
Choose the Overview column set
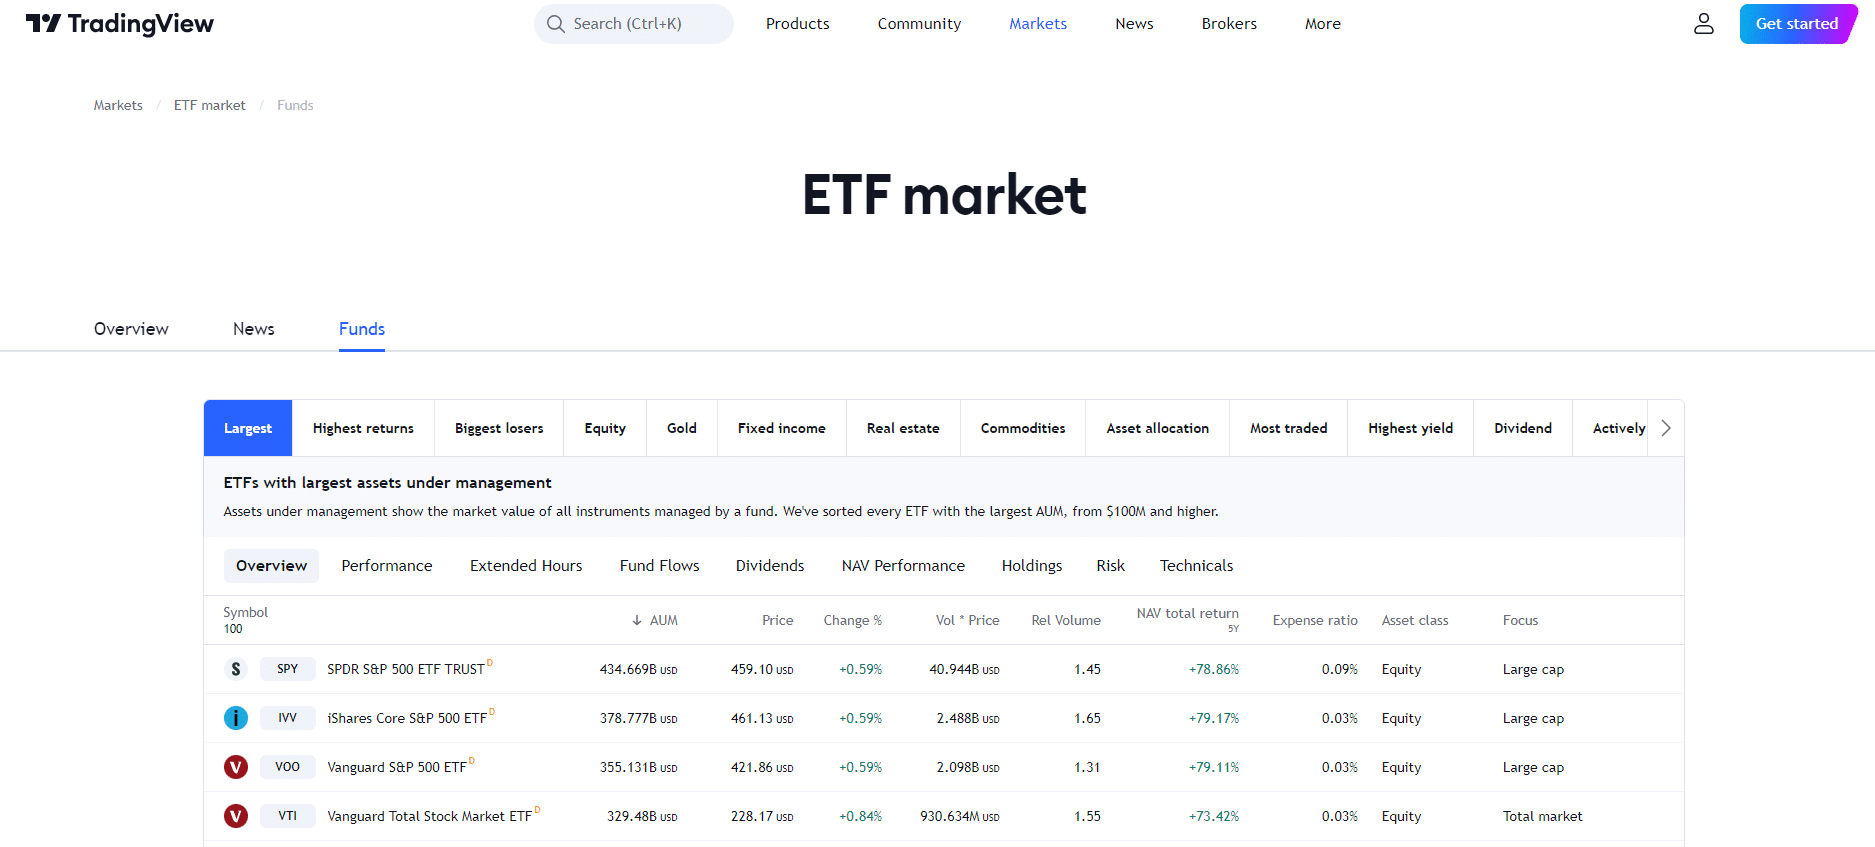(x=271, y=566)
